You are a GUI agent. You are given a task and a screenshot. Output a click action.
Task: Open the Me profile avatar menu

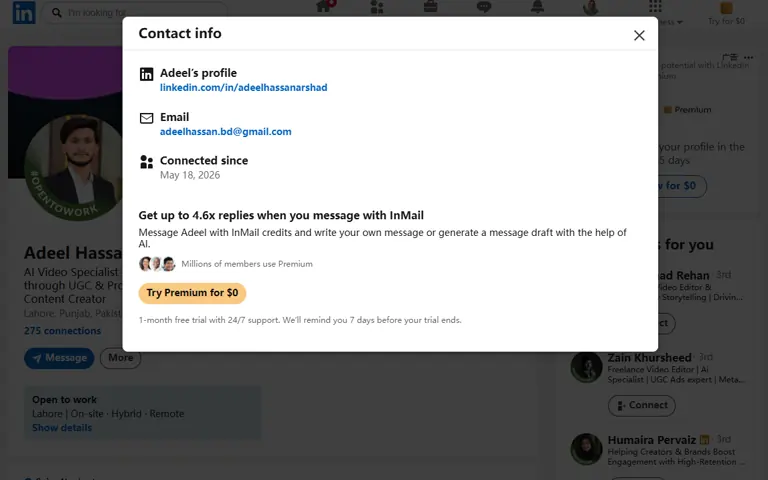click(591, 7)
